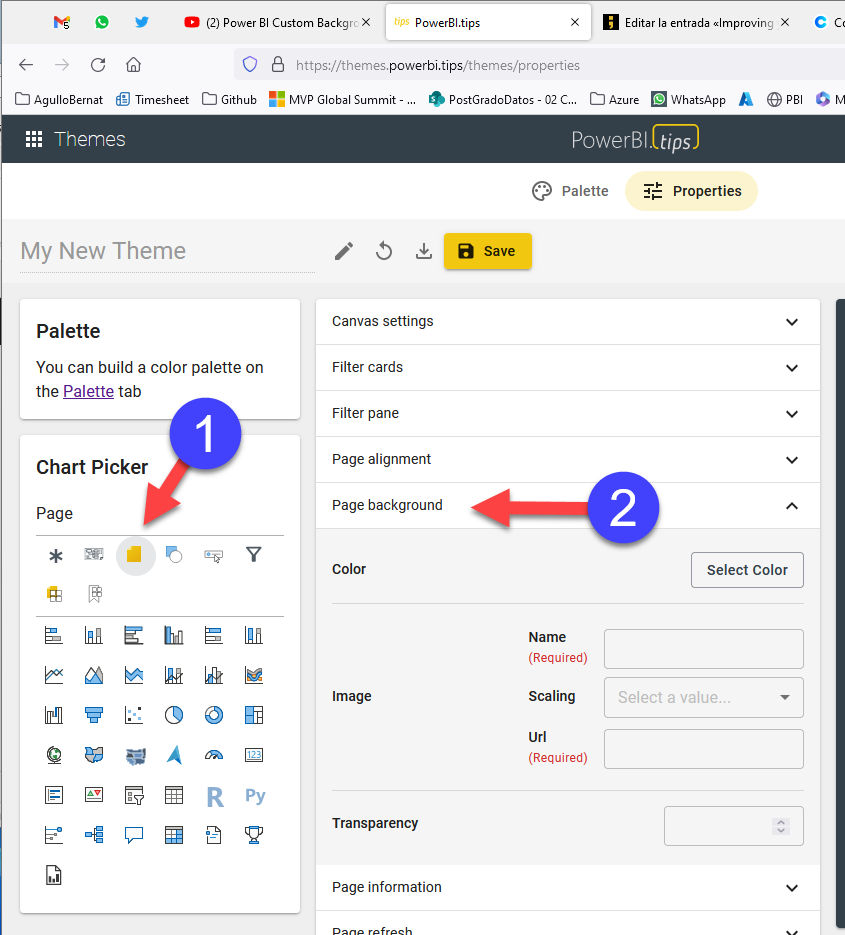The image size is (845, 935).
Task: Click the Transparency number field
Action: 734,826
